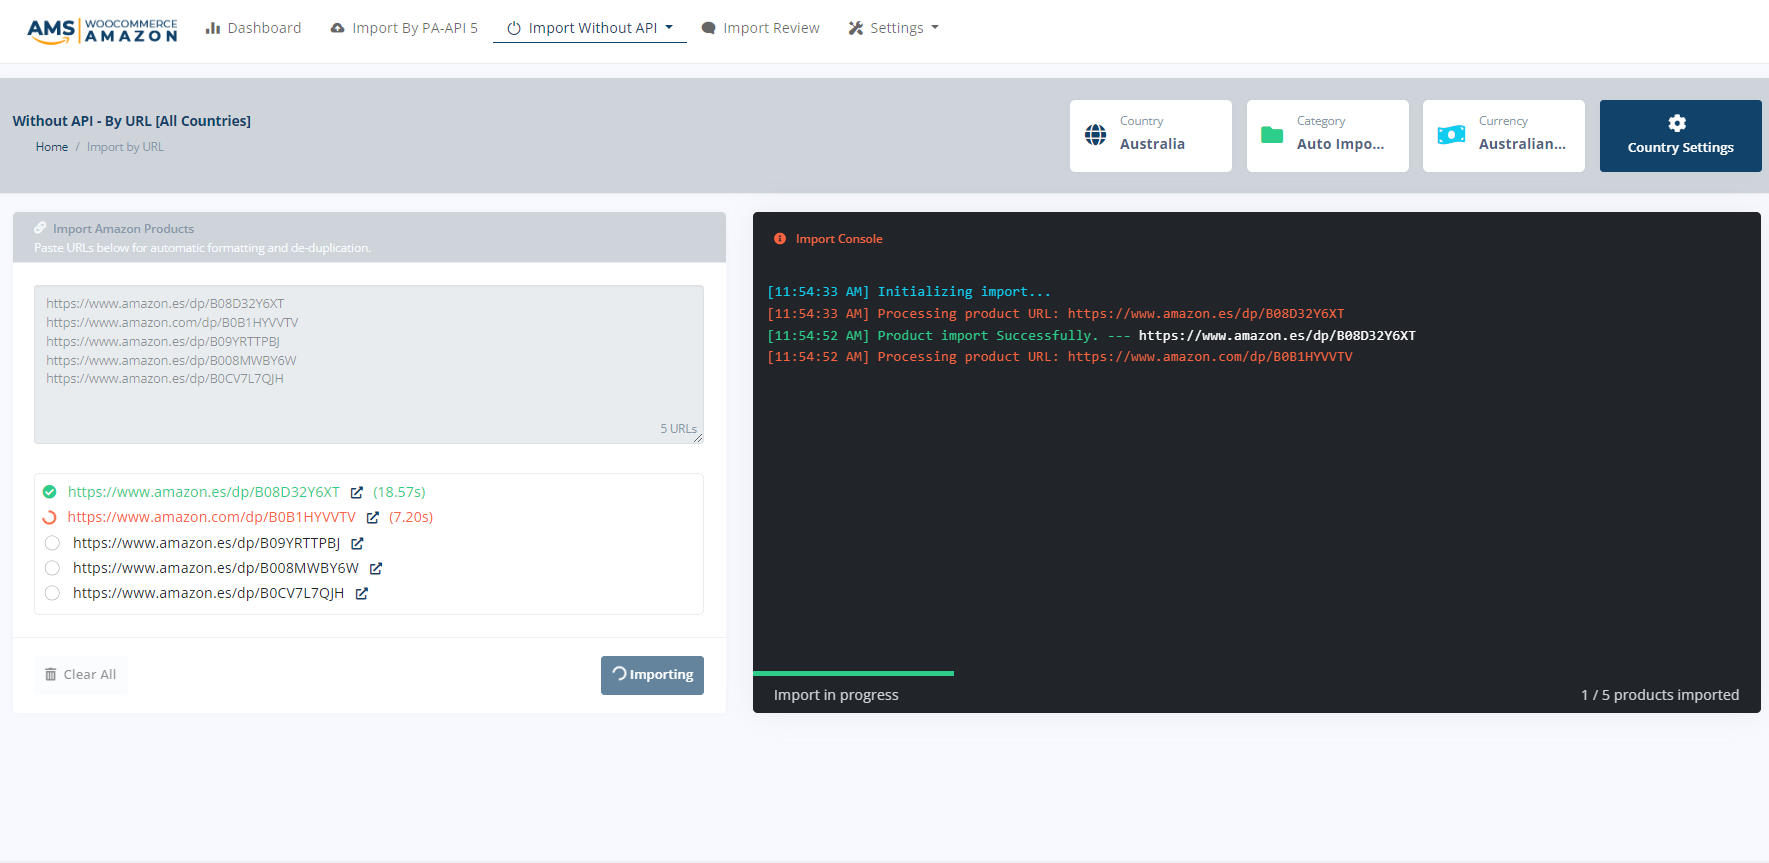
Task: Click the green import progress bar
Action: [853, 673]
